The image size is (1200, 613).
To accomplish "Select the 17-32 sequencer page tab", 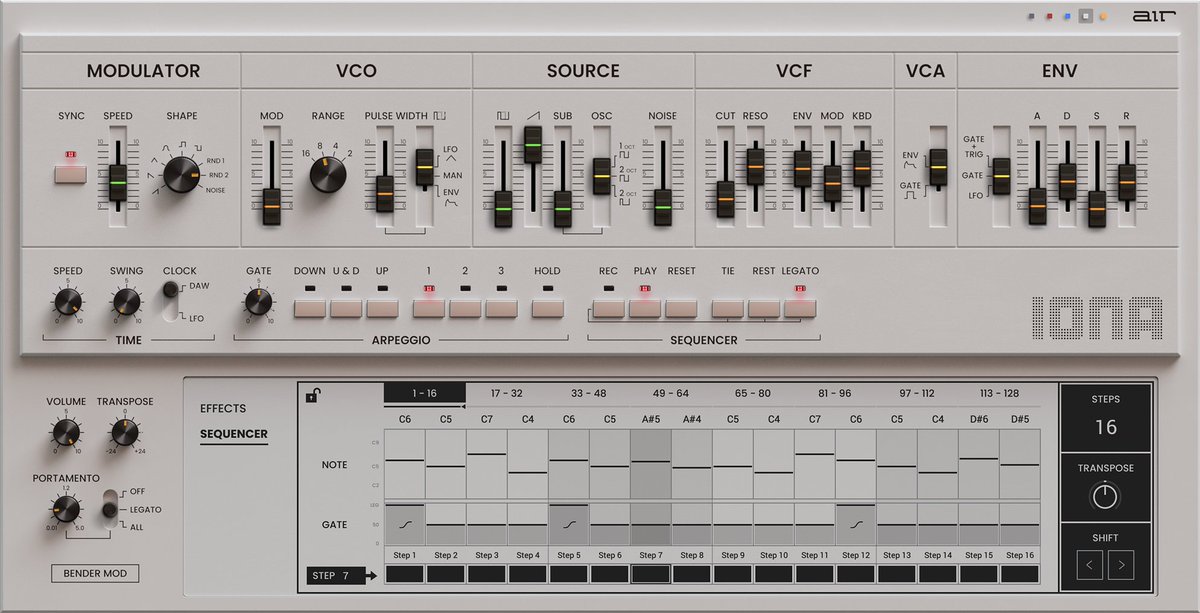I will coord(508,392).
